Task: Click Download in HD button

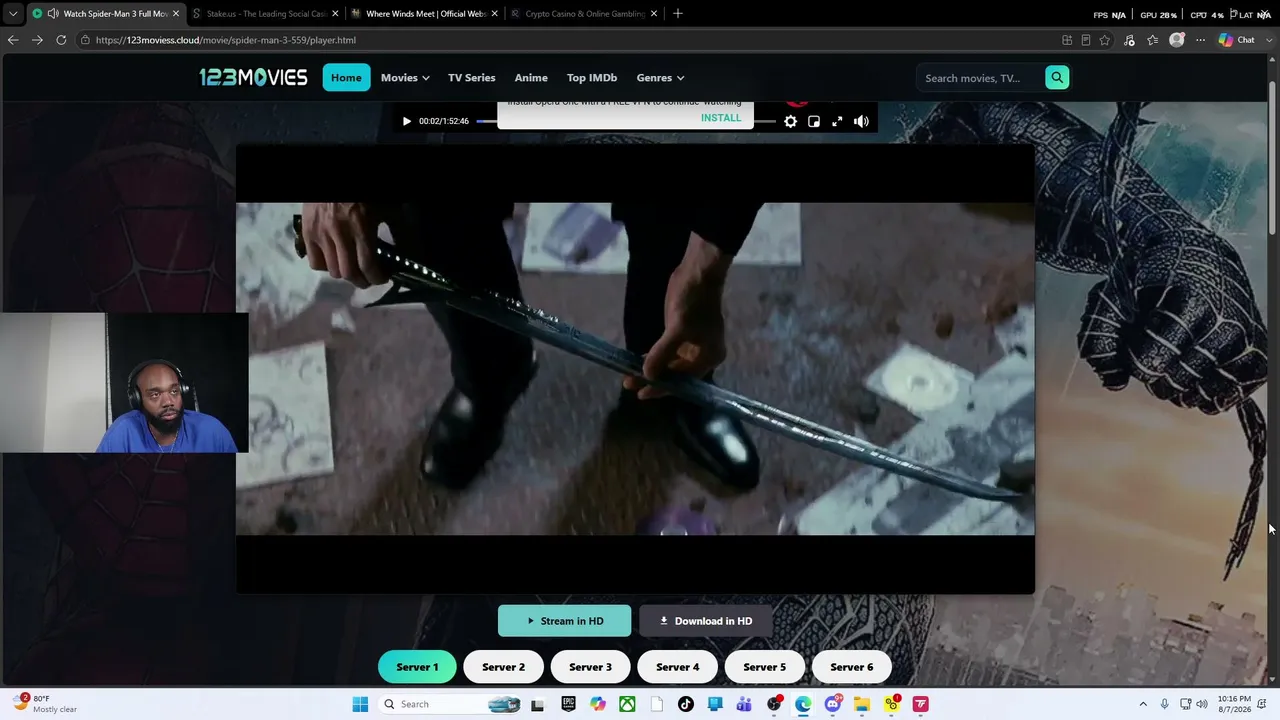Action: pos(706,621)
